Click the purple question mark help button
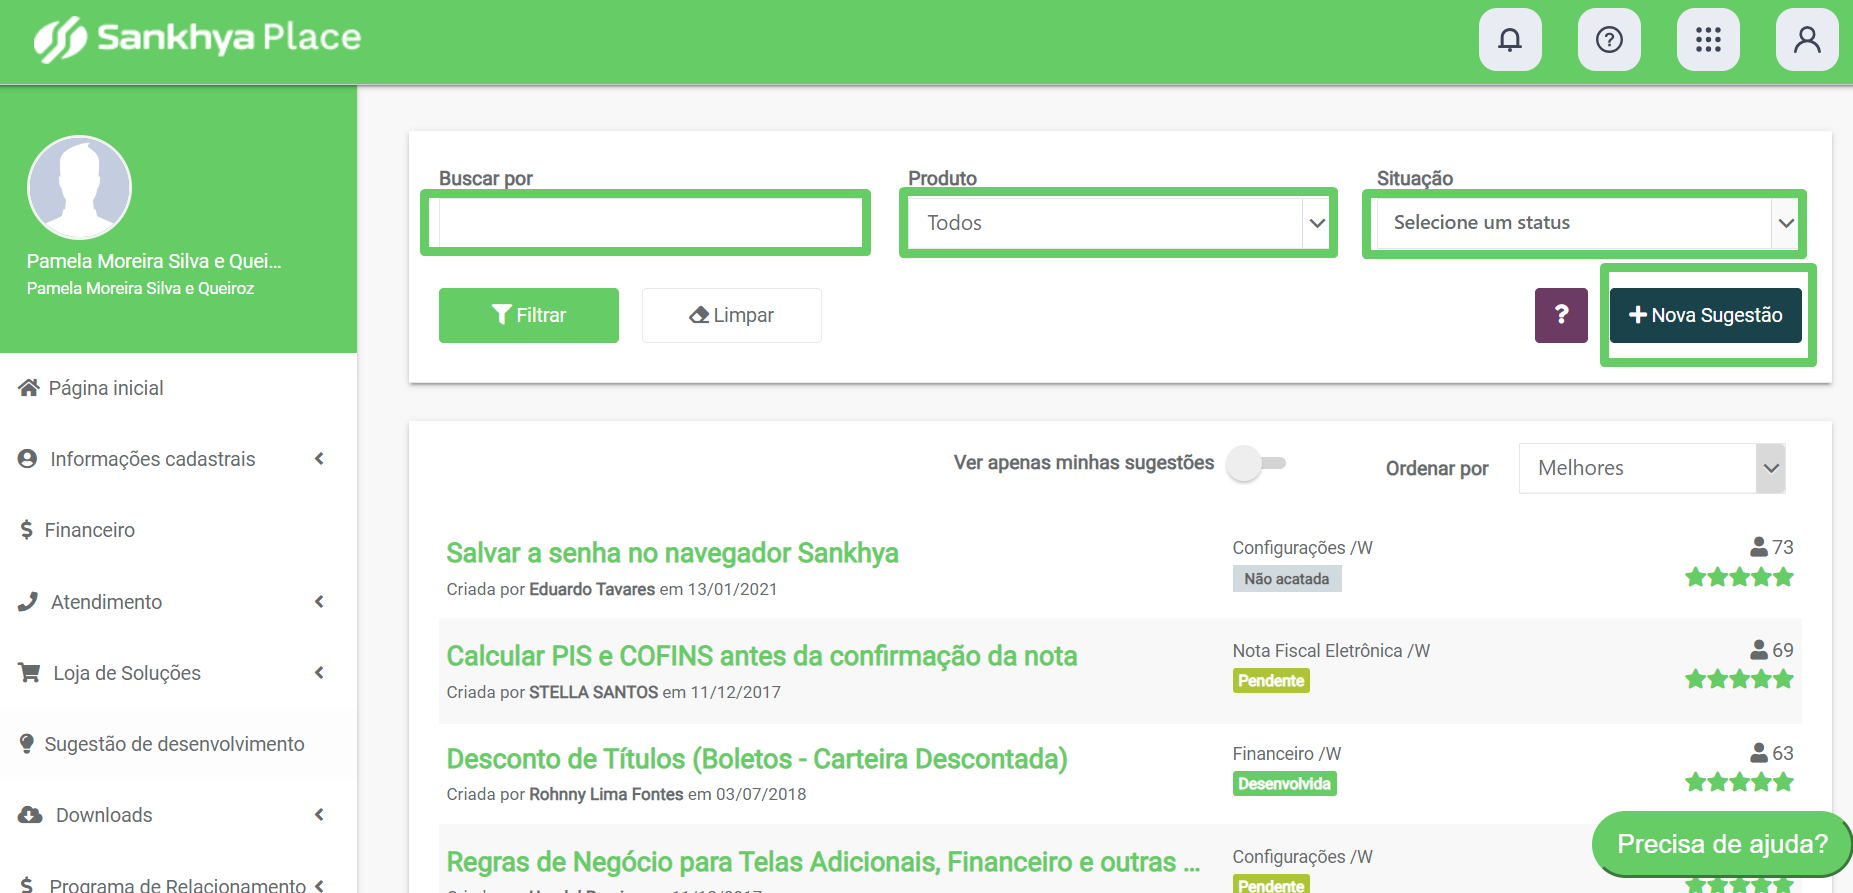The width and height of the screenshot is (1853, 893). [x=1561, y=316]
